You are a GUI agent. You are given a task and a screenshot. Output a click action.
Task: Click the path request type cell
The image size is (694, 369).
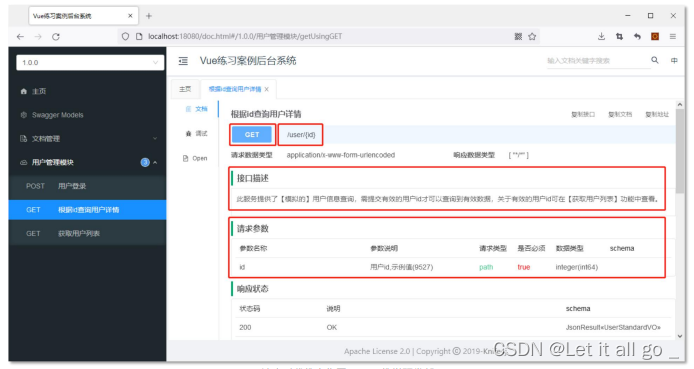coord(486,267)
